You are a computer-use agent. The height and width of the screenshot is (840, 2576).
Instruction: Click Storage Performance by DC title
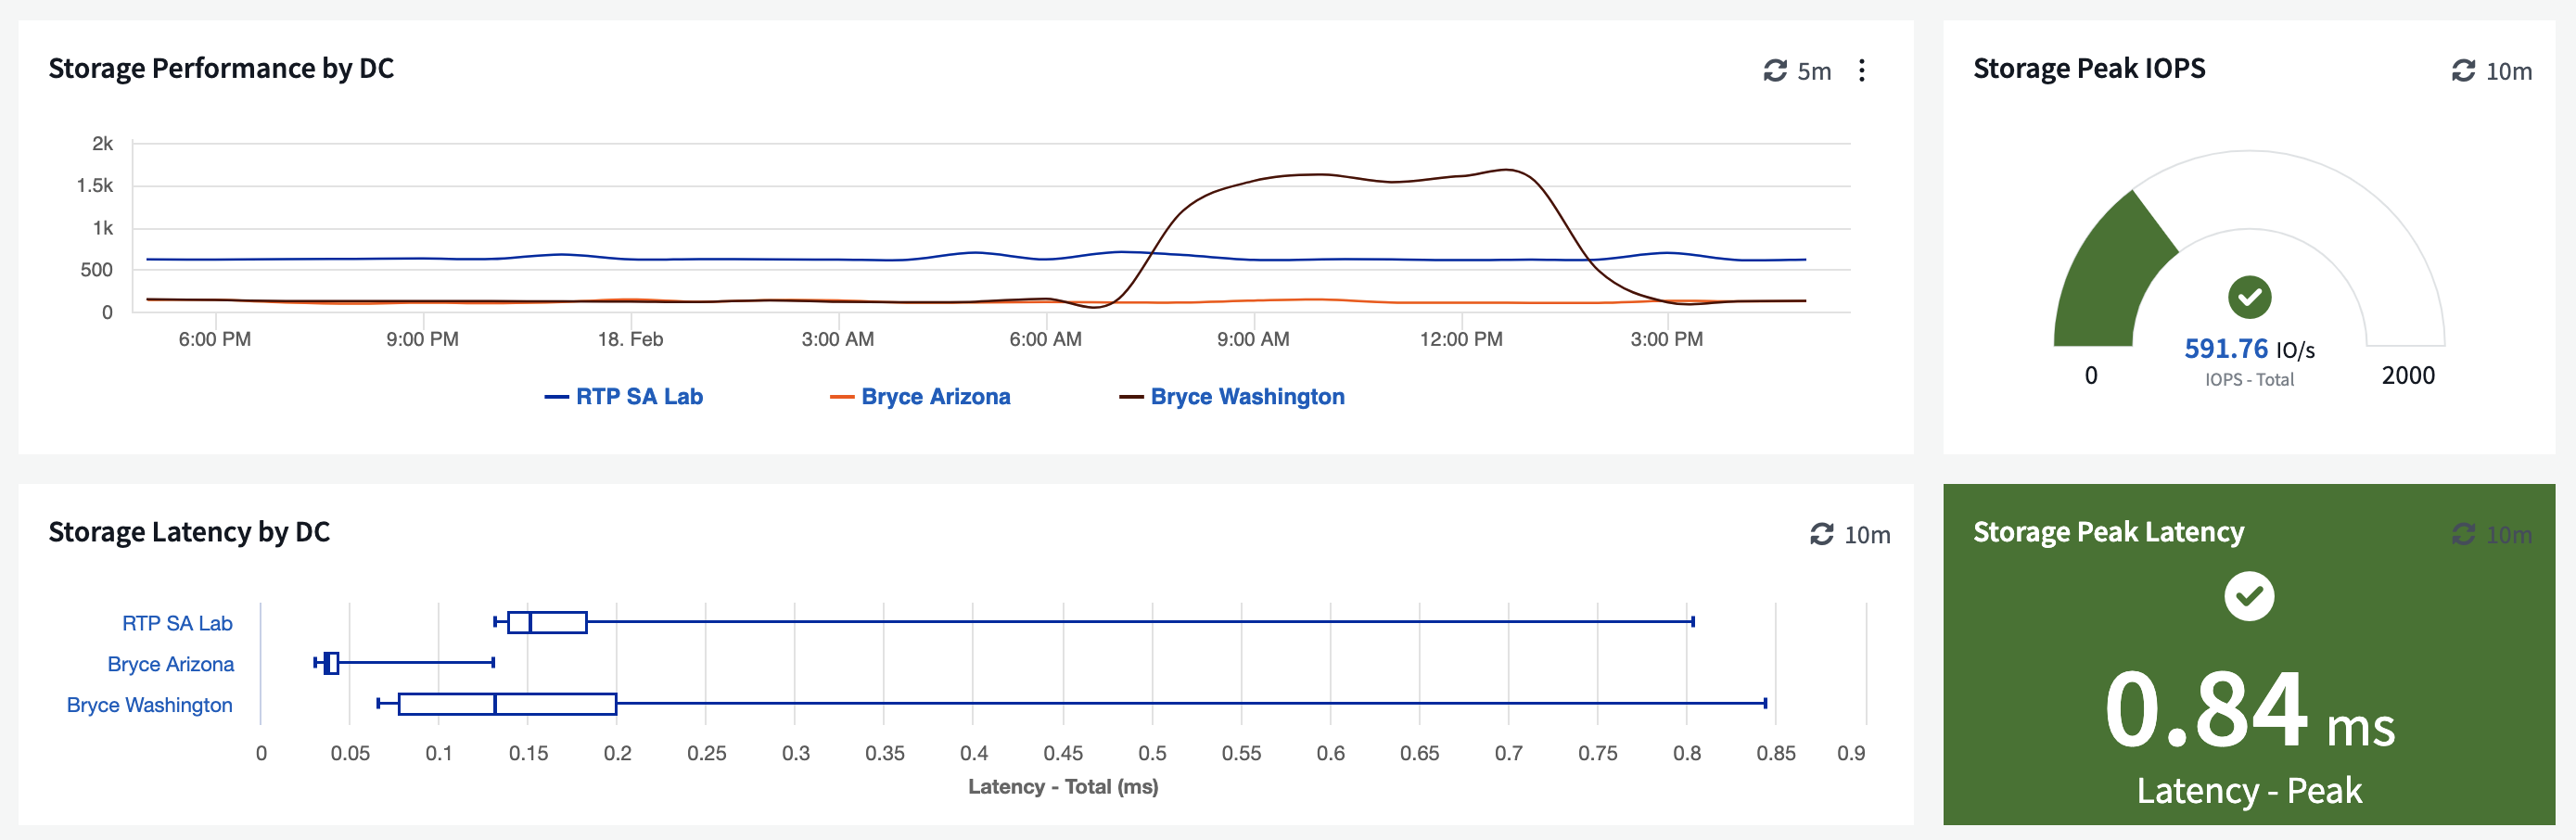click(221, 69)
